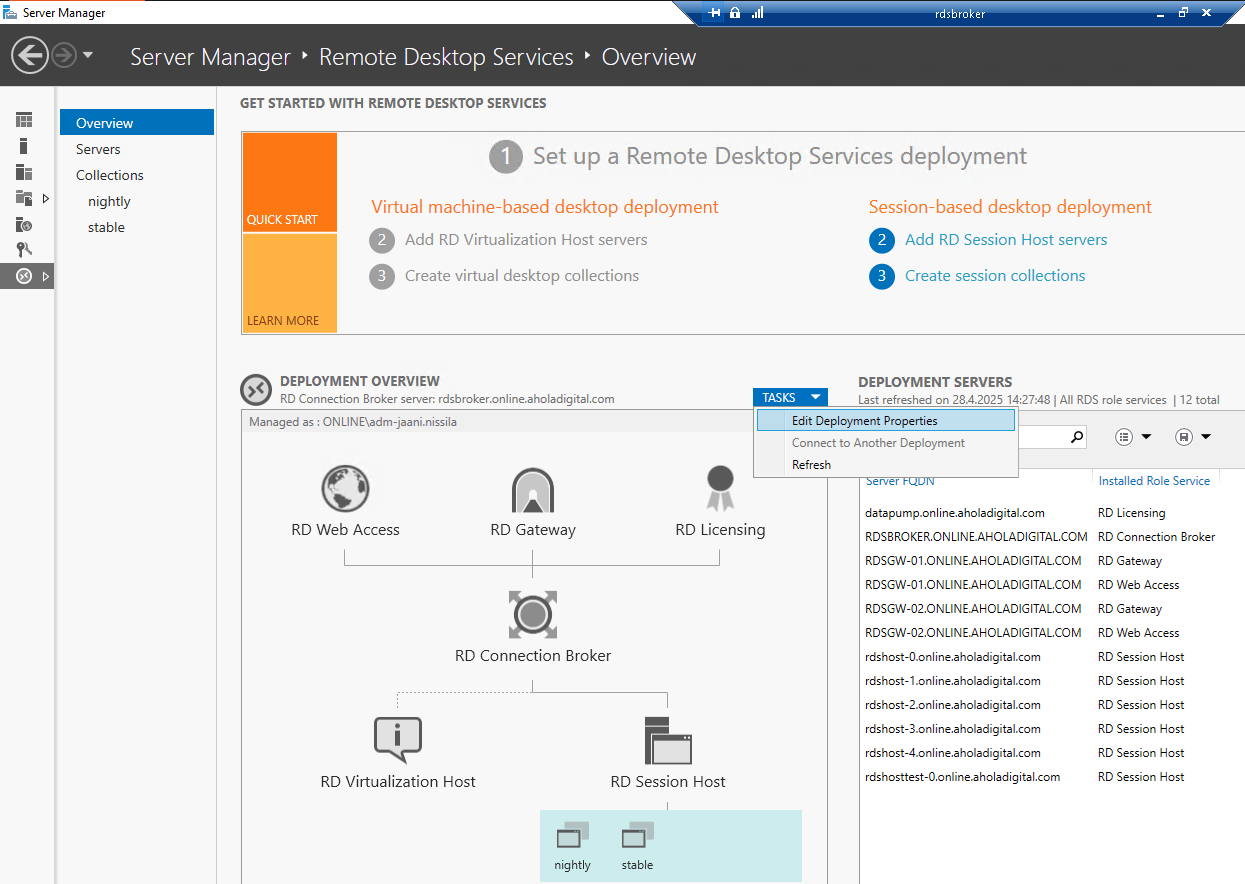Sort by Installed Role Service column
Screen dimensions: 1245x884
[x=1154, y=481]
